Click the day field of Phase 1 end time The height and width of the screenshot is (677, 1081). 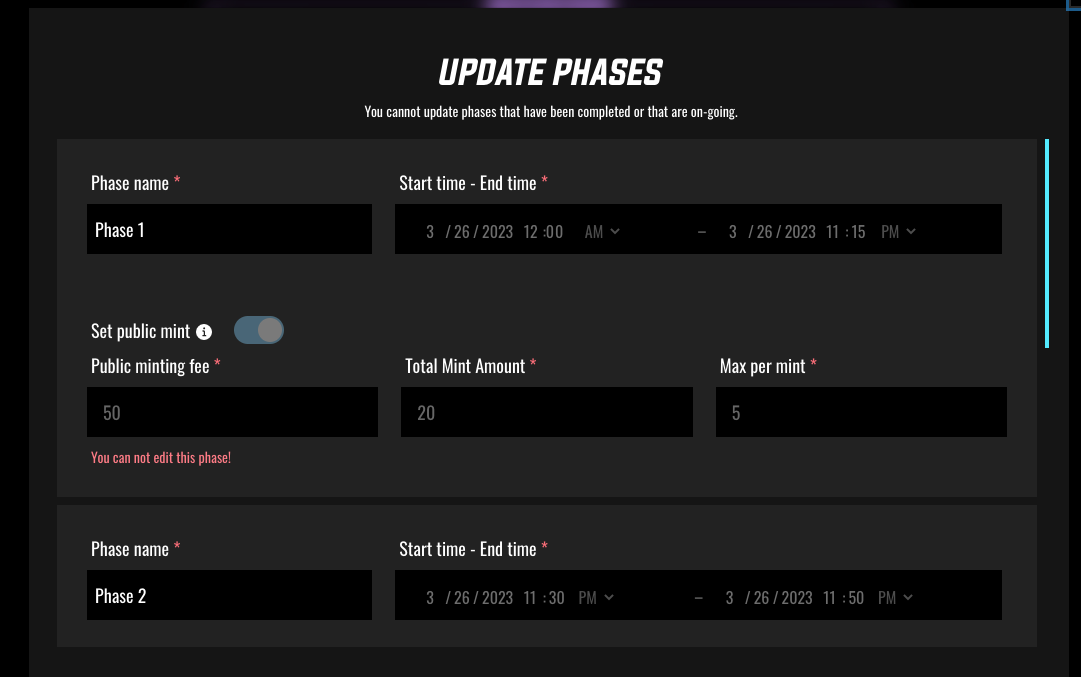pyautogui.click(x=765, y=230)
